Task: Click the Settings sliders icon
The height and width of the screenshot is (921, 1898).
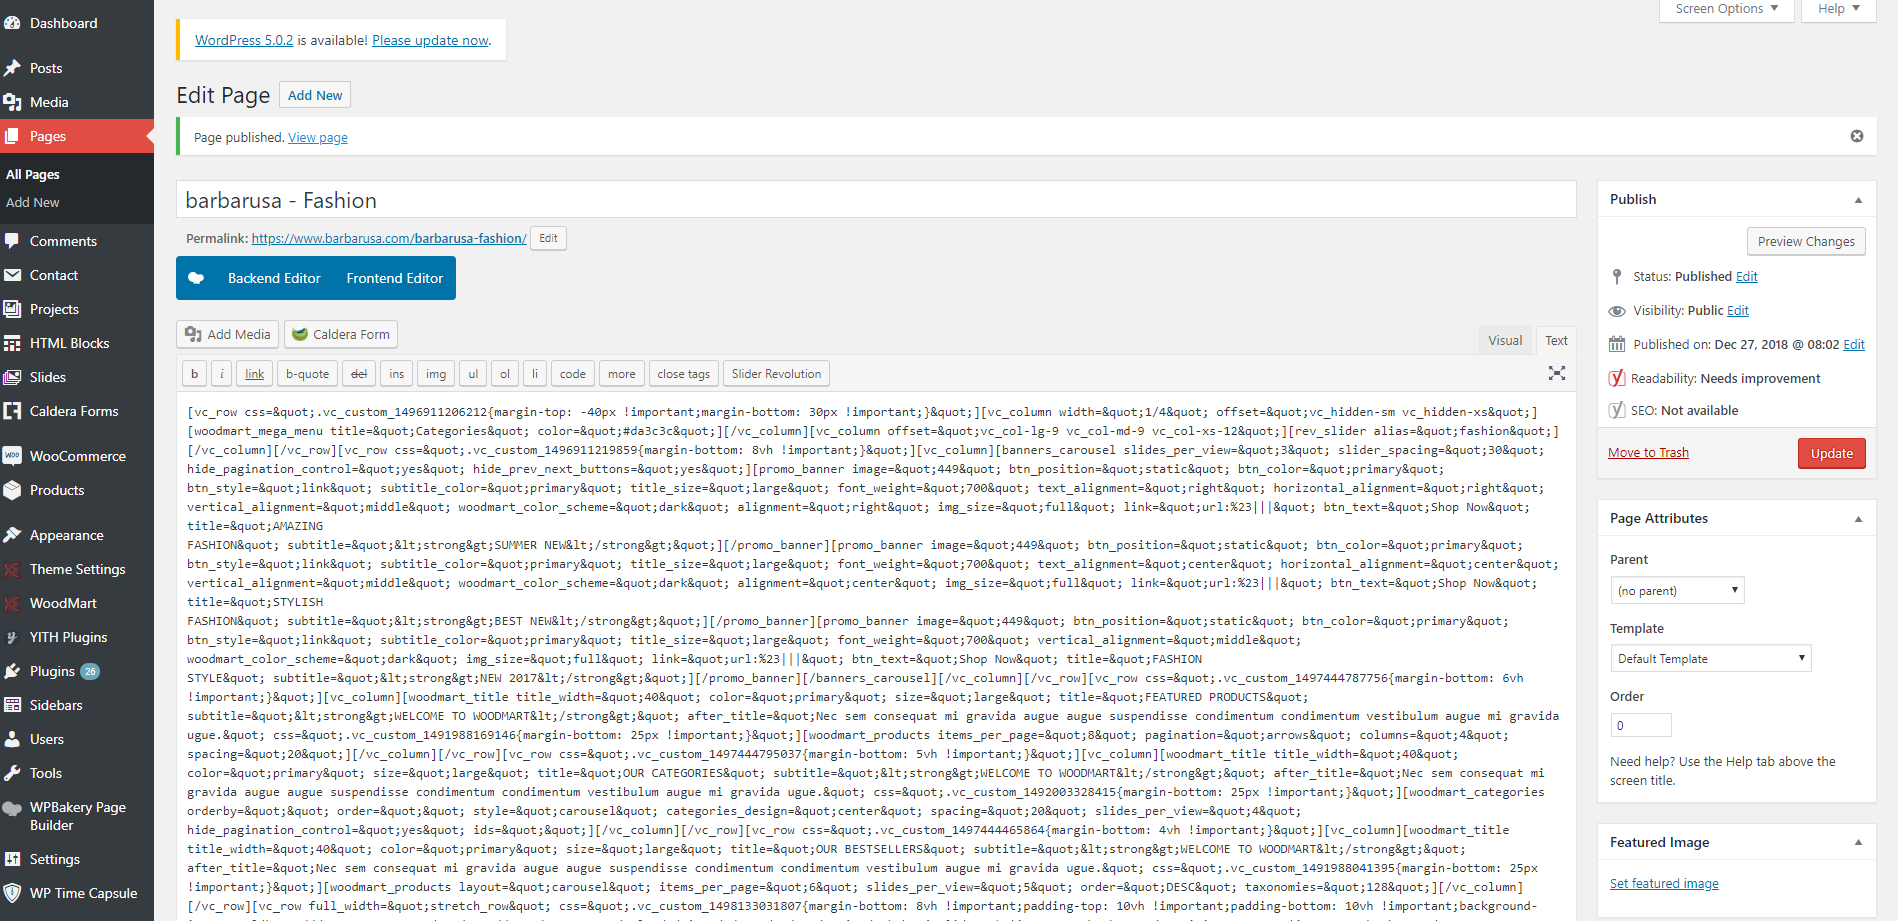Action: pyautogui.click(x=12, y=859)
